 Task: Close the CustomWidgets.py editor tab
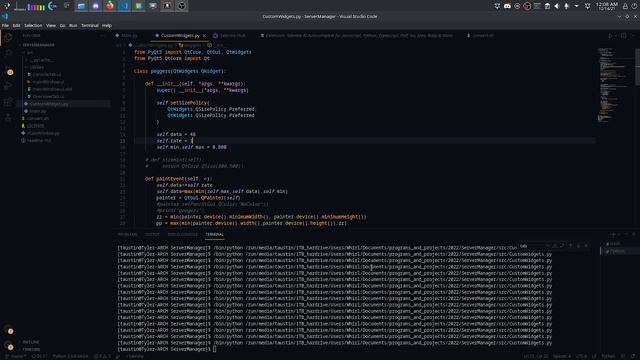pyautogui.click(x=204, y=36)
